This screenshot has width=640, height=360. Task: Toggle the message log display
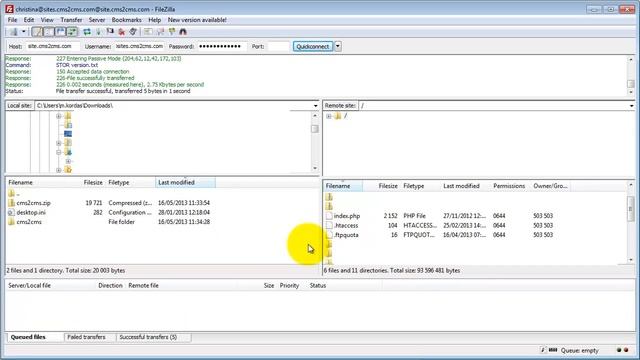37,32
